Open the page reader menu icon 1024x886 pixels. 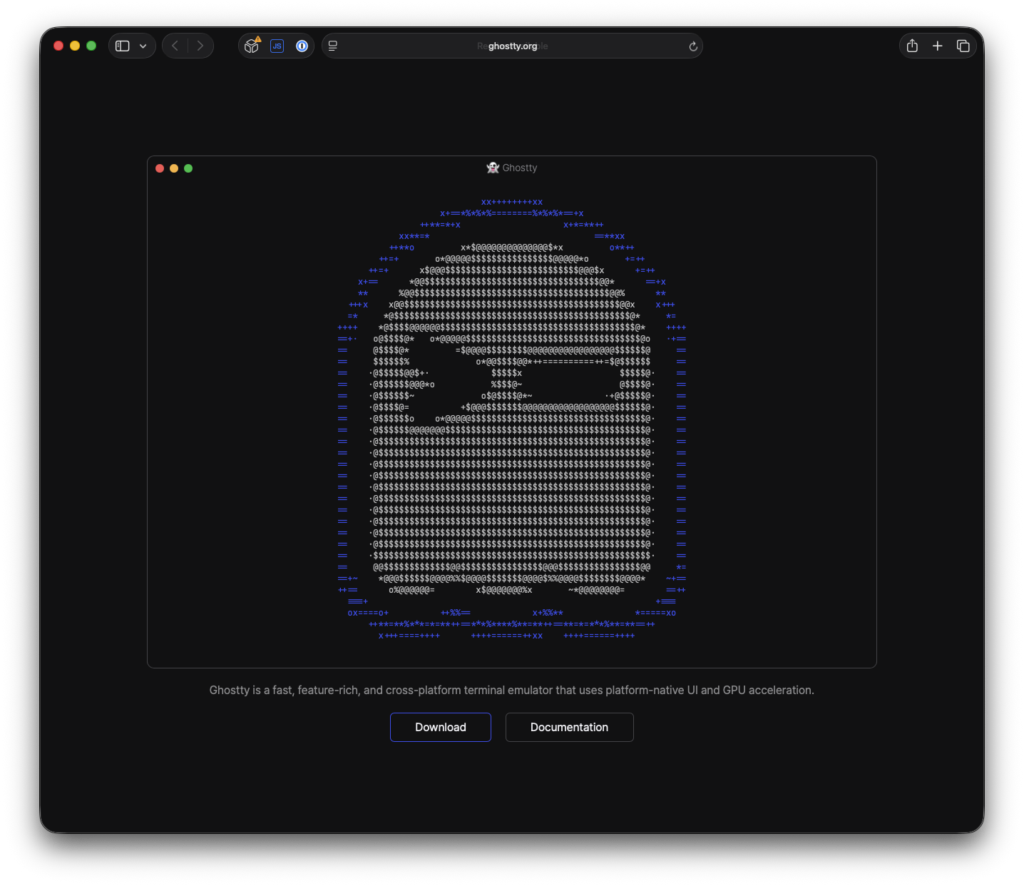[x=333, y=46]
